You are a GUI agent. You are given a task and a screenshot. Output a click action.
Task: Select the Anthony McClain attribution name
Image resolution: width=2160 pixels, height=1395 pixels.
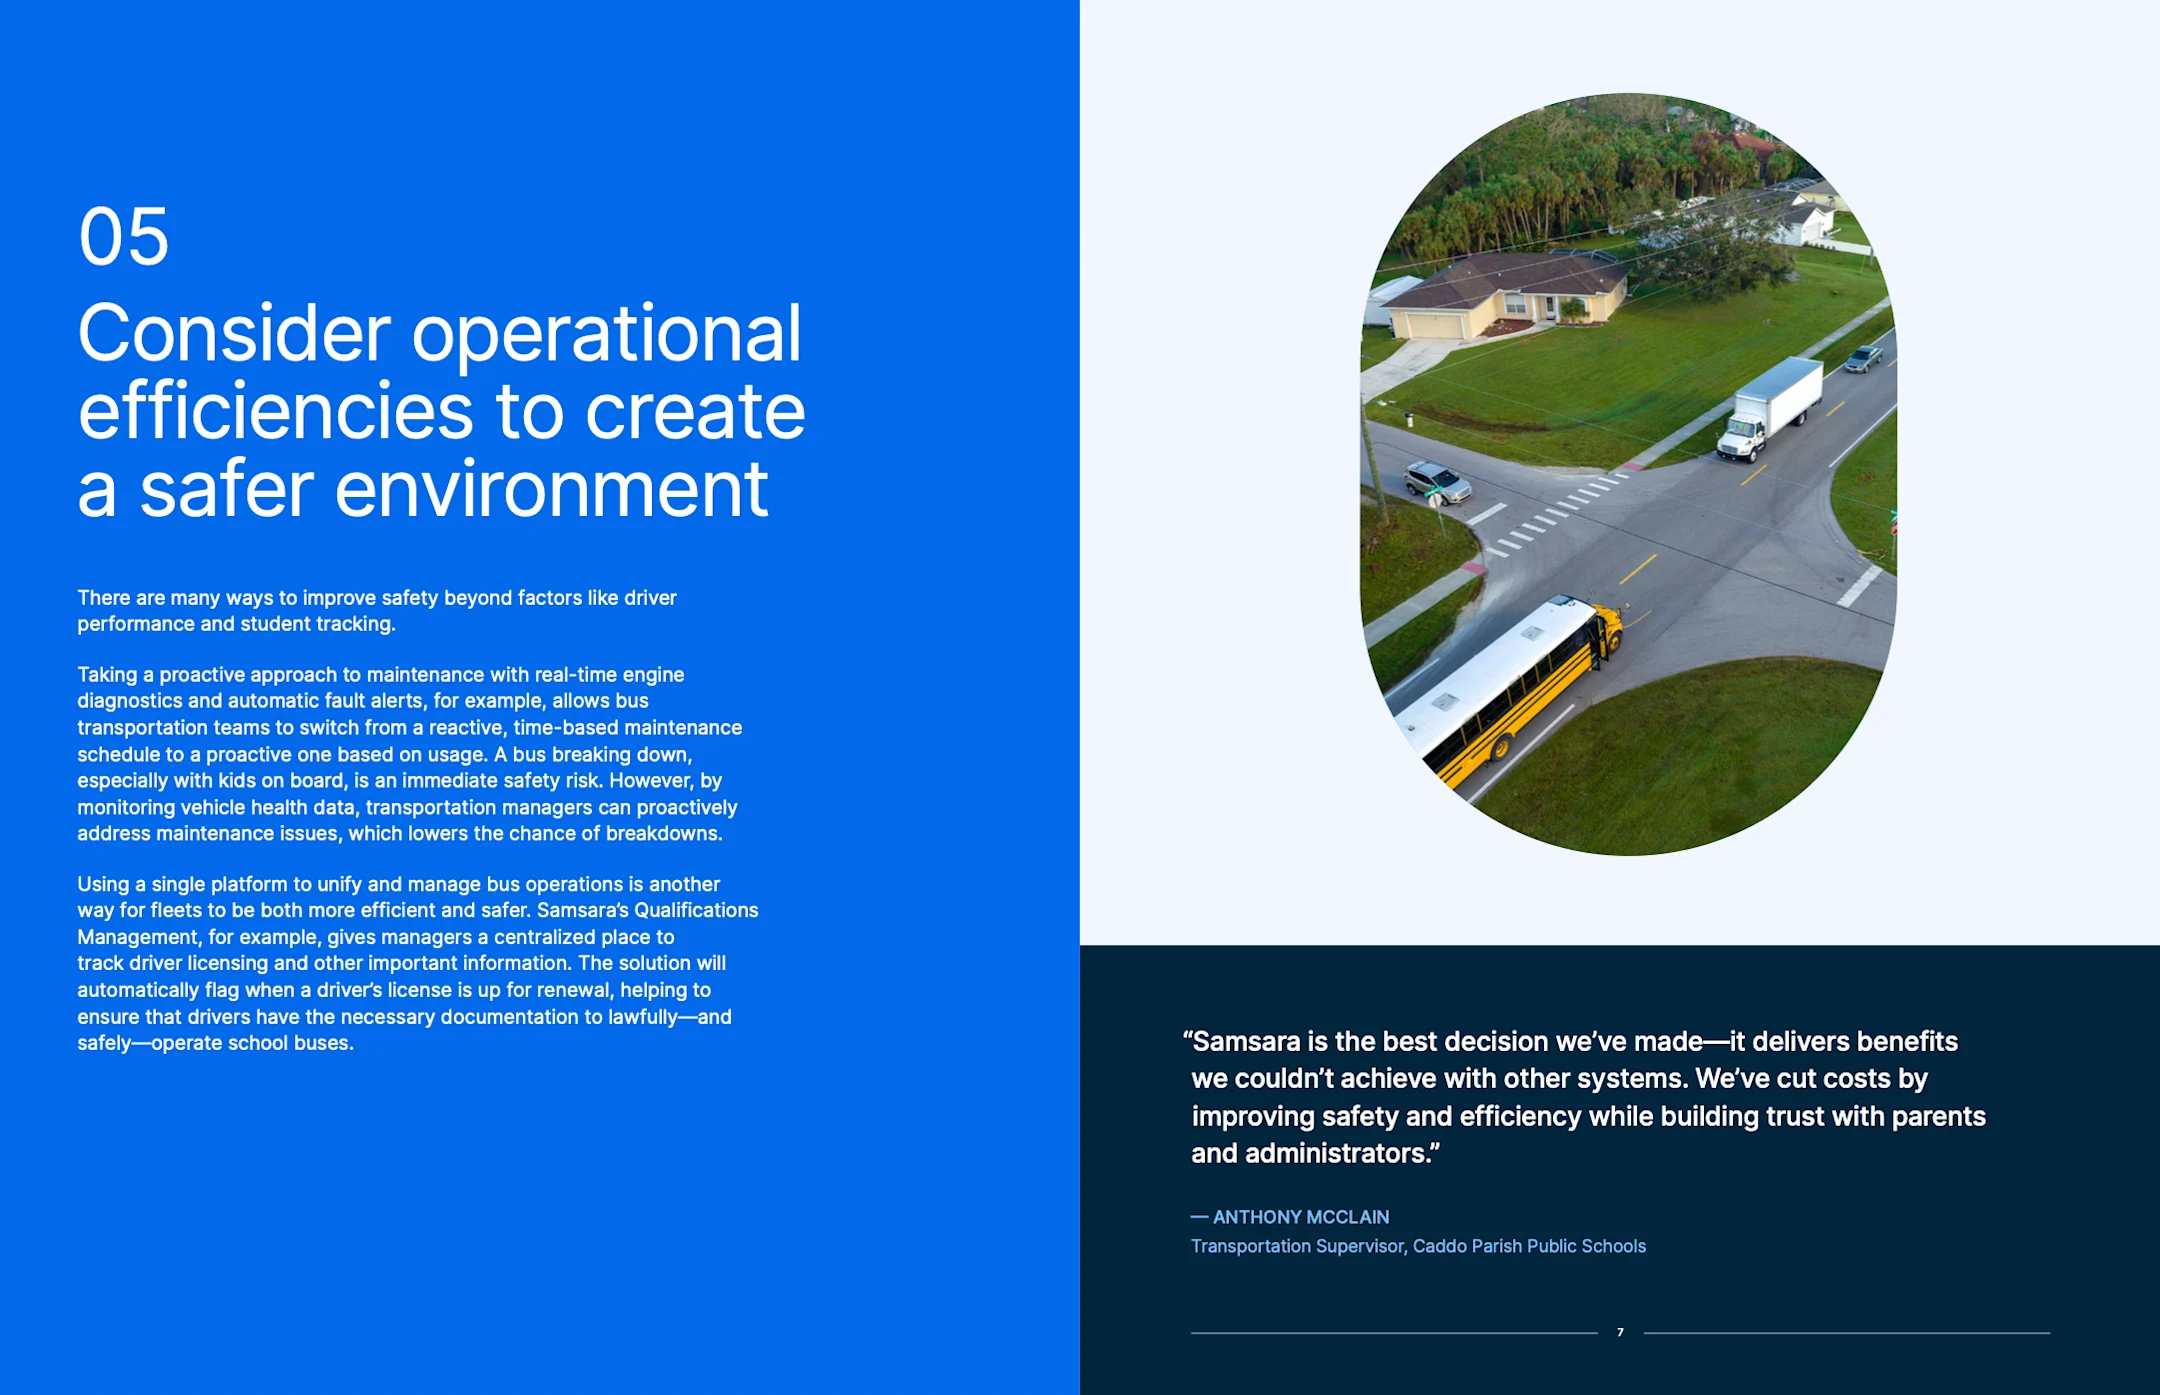pyautogui.click(x=1289, y=1217)
